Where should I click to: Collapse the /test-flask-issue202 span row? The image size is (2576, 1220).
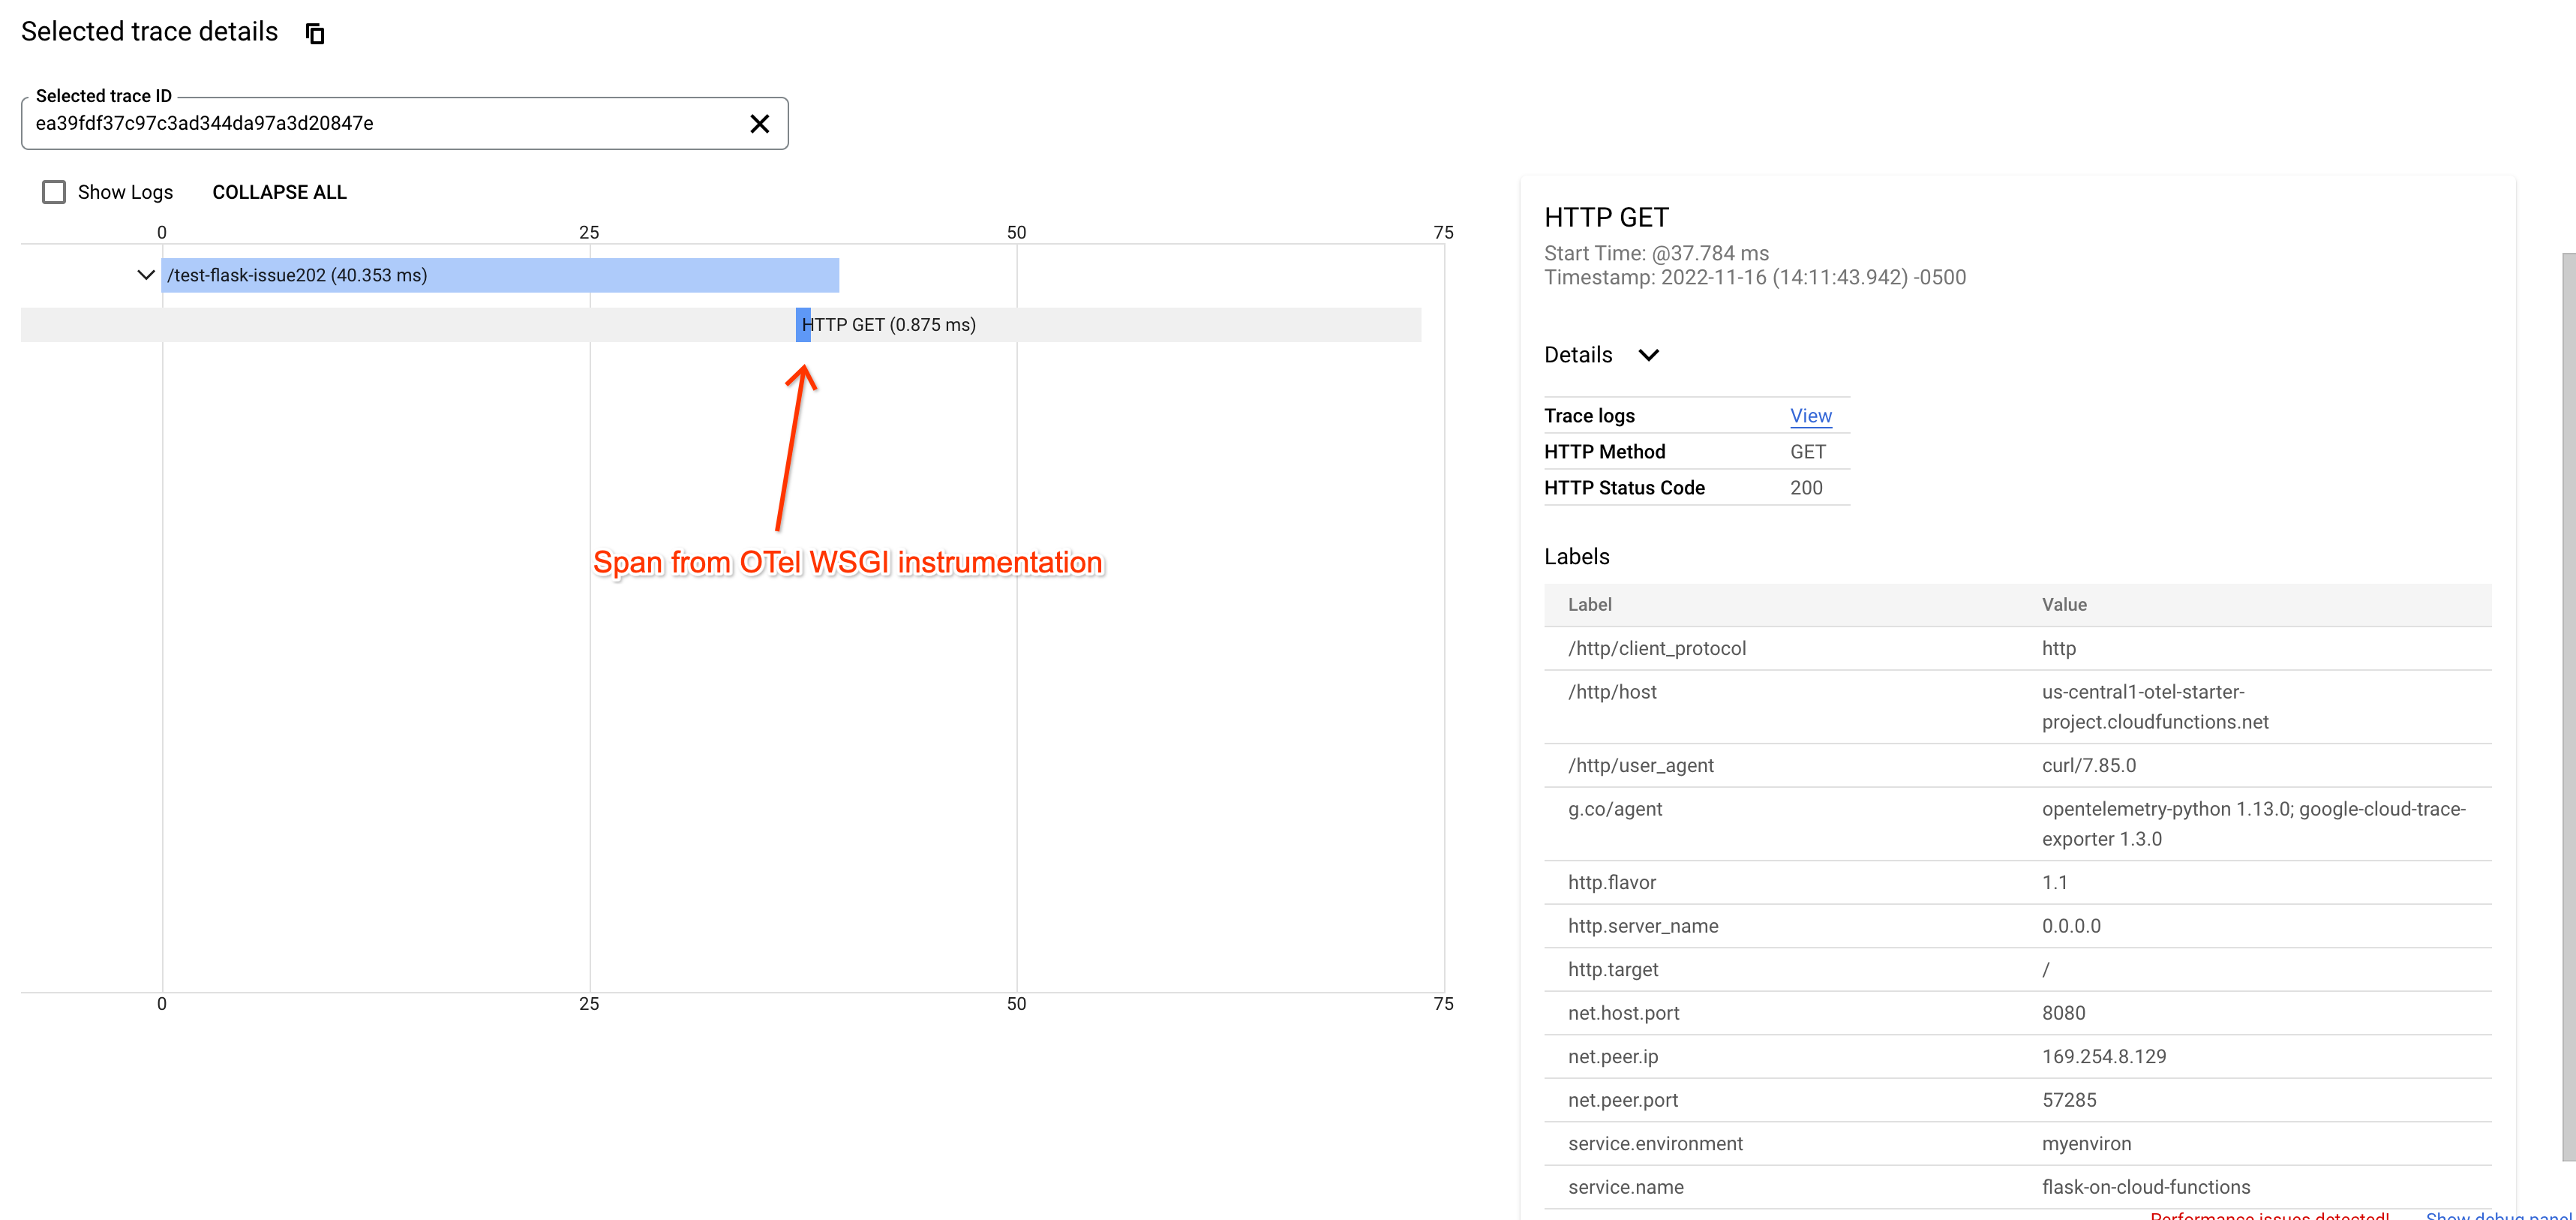(x=145, y=275)
